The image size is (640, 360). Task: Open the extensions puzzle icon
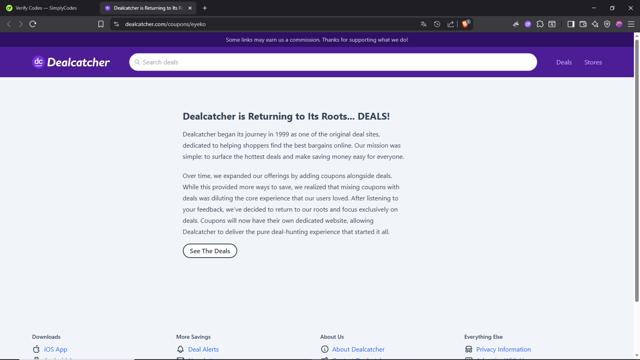[540, 24]
